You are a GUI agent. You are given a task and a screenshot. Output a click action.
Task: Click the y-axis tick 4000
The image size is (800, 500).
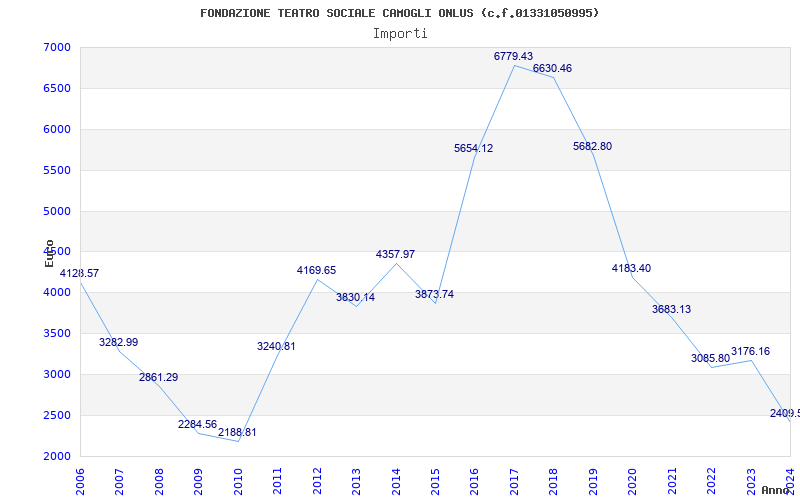click(56, 293)
